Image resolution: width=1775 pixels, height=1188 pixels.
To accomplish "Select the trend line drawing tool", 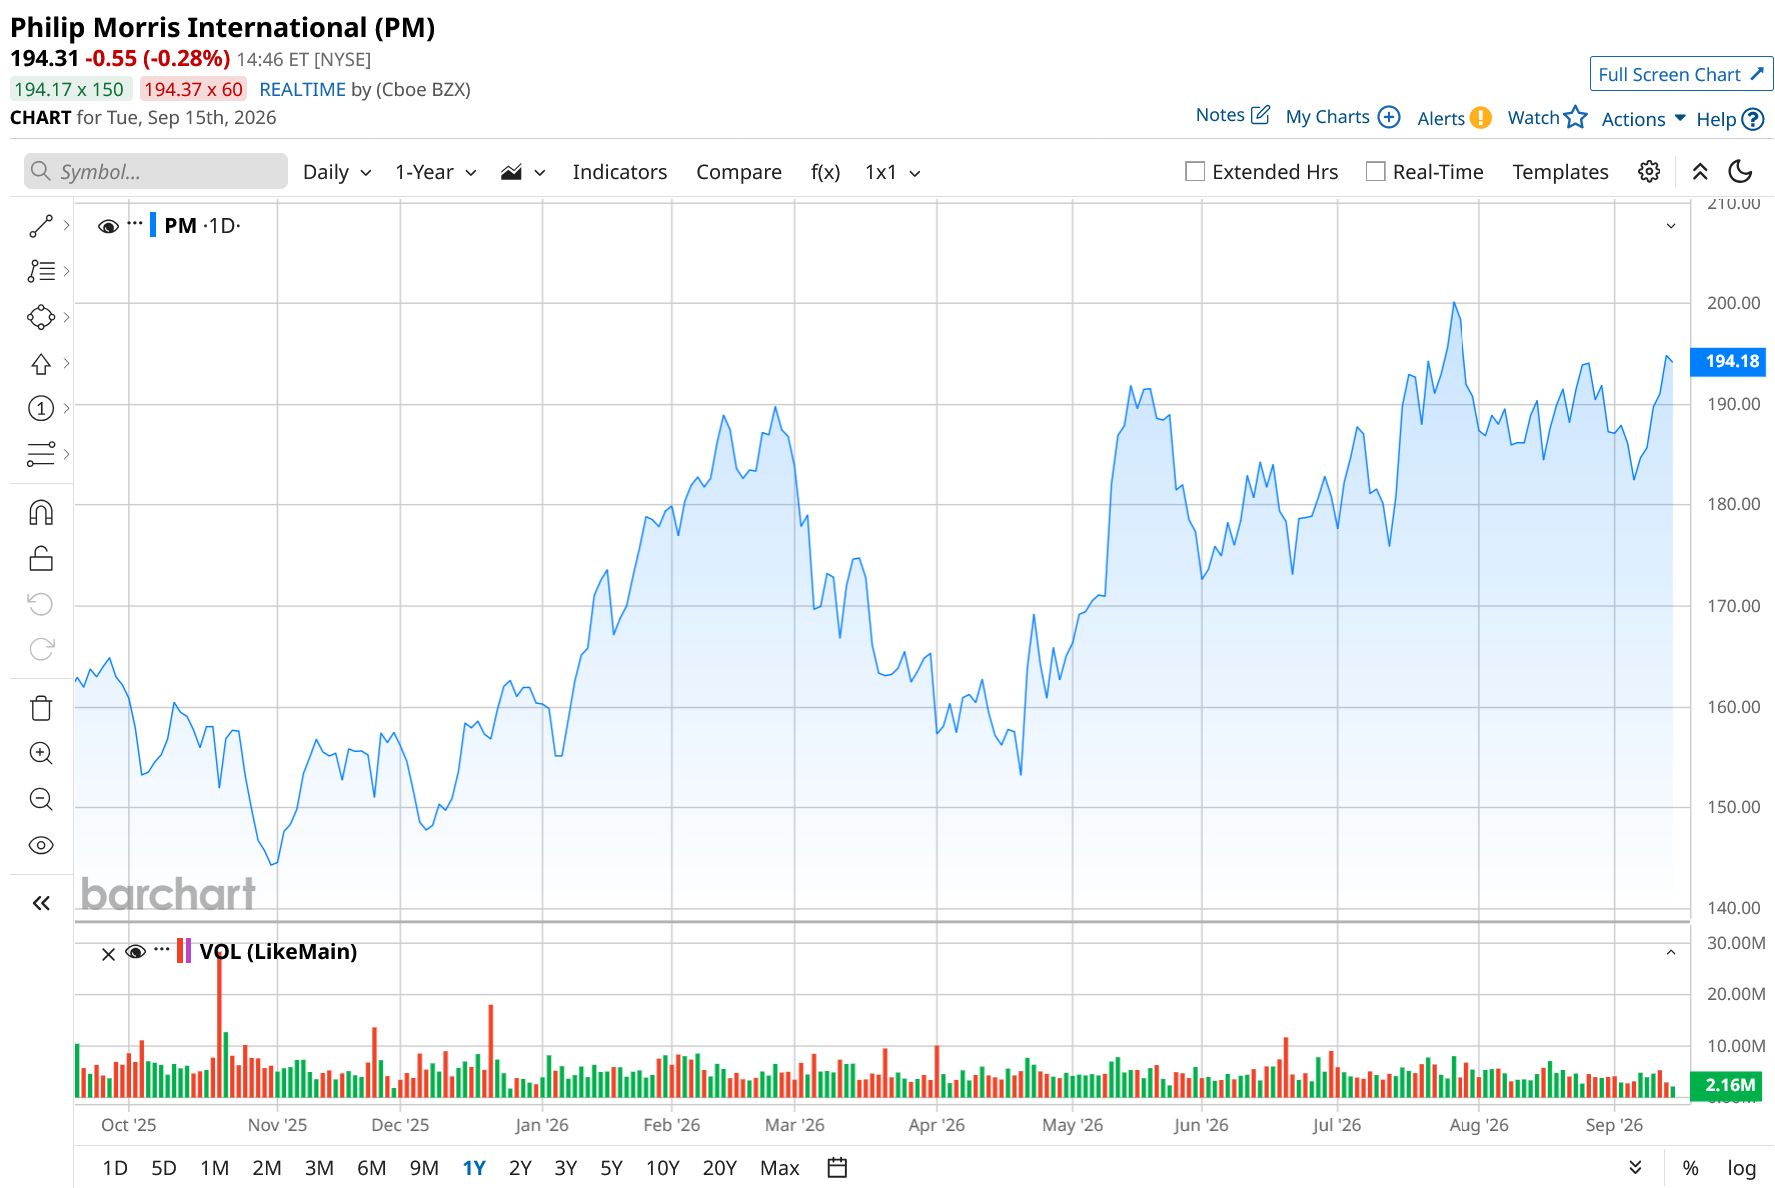I will (41, 226).
